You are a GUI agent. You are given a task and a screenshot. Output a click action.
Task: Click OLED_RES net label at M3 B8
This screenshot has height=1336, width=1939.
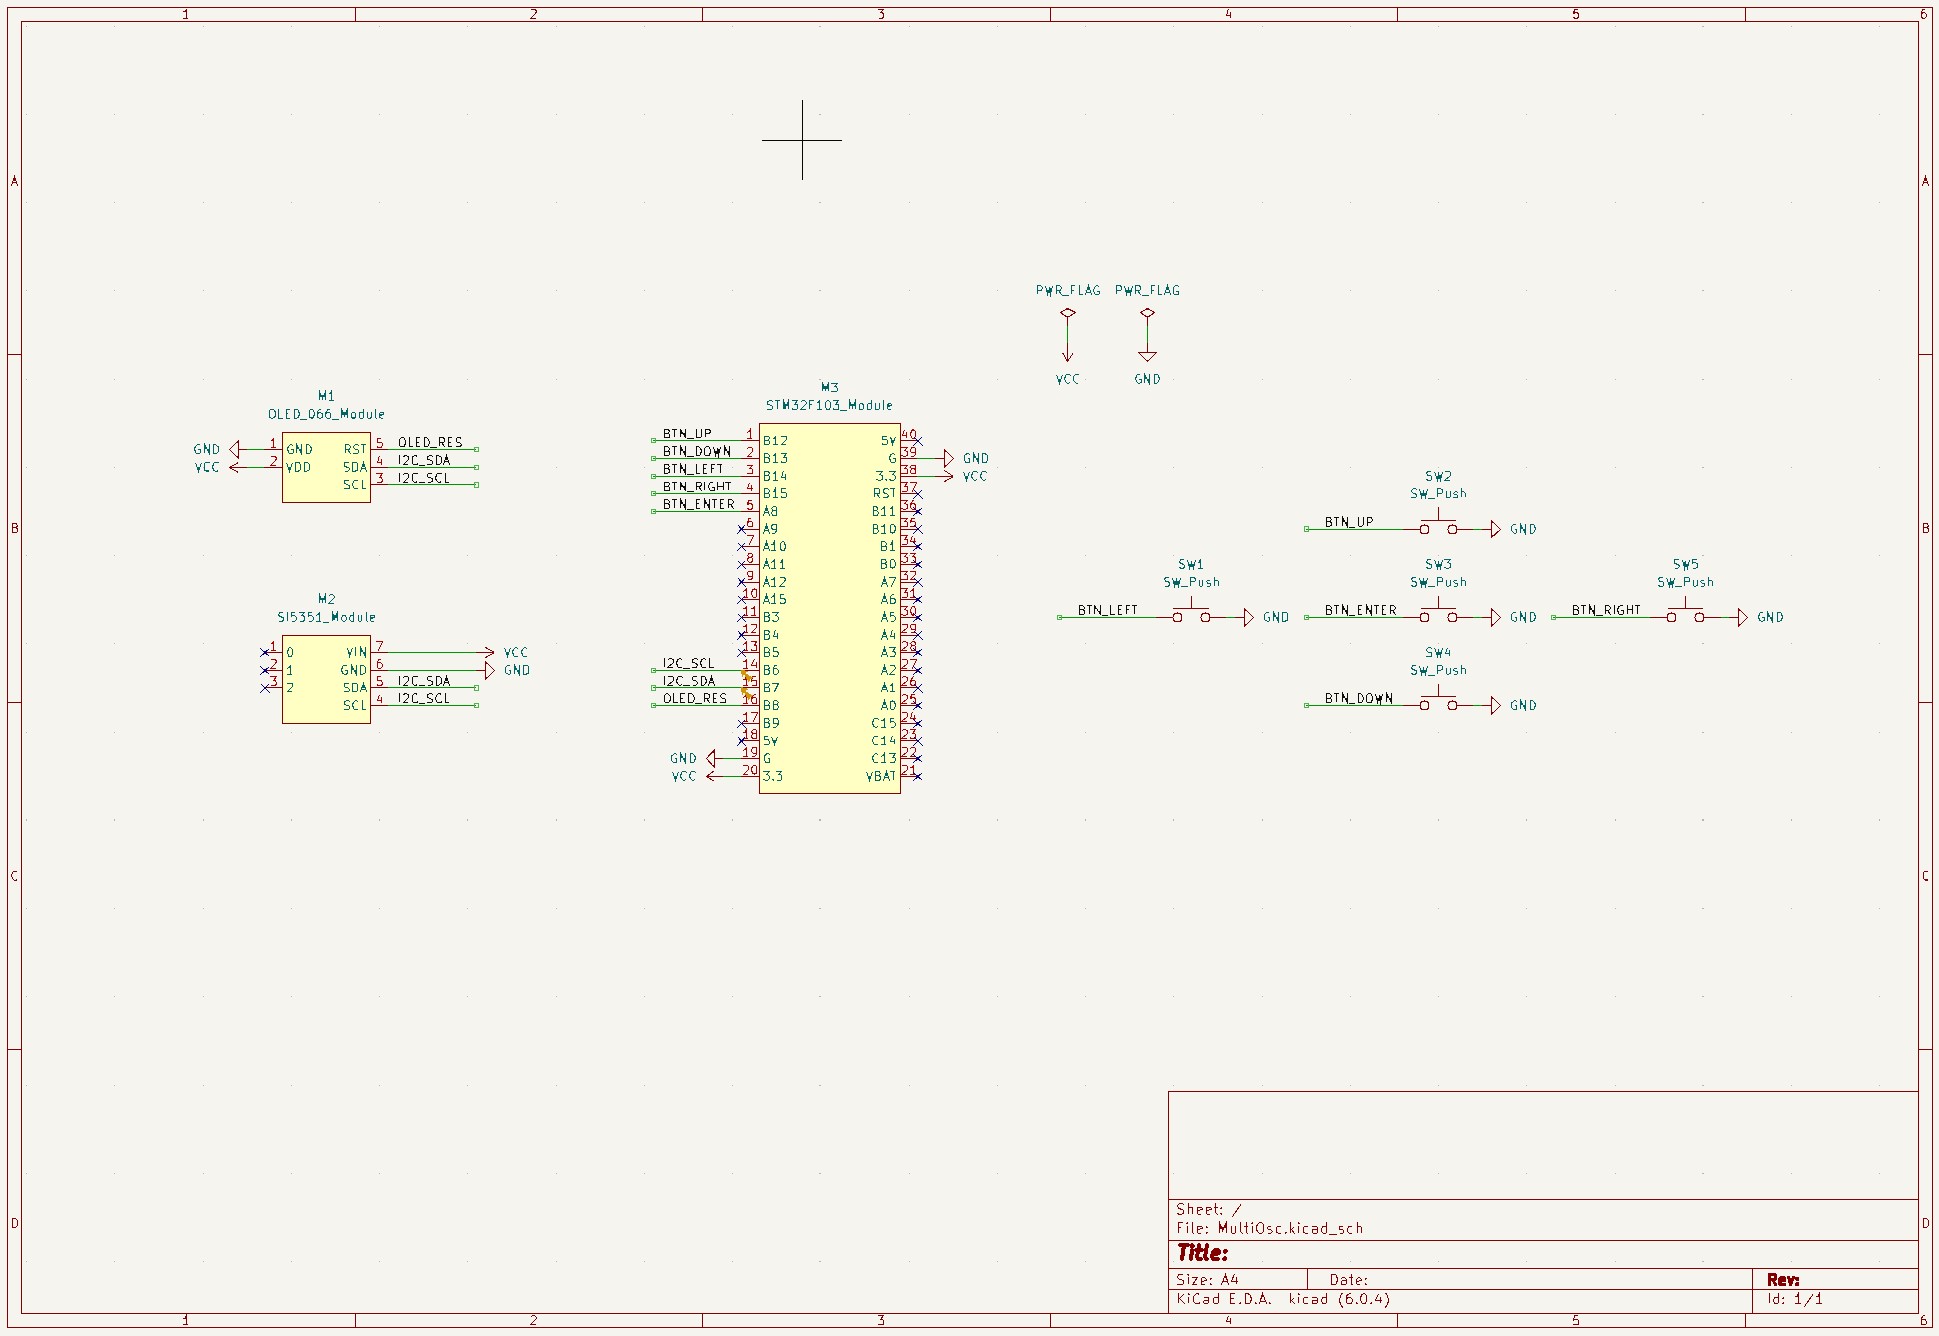[695, 698]
